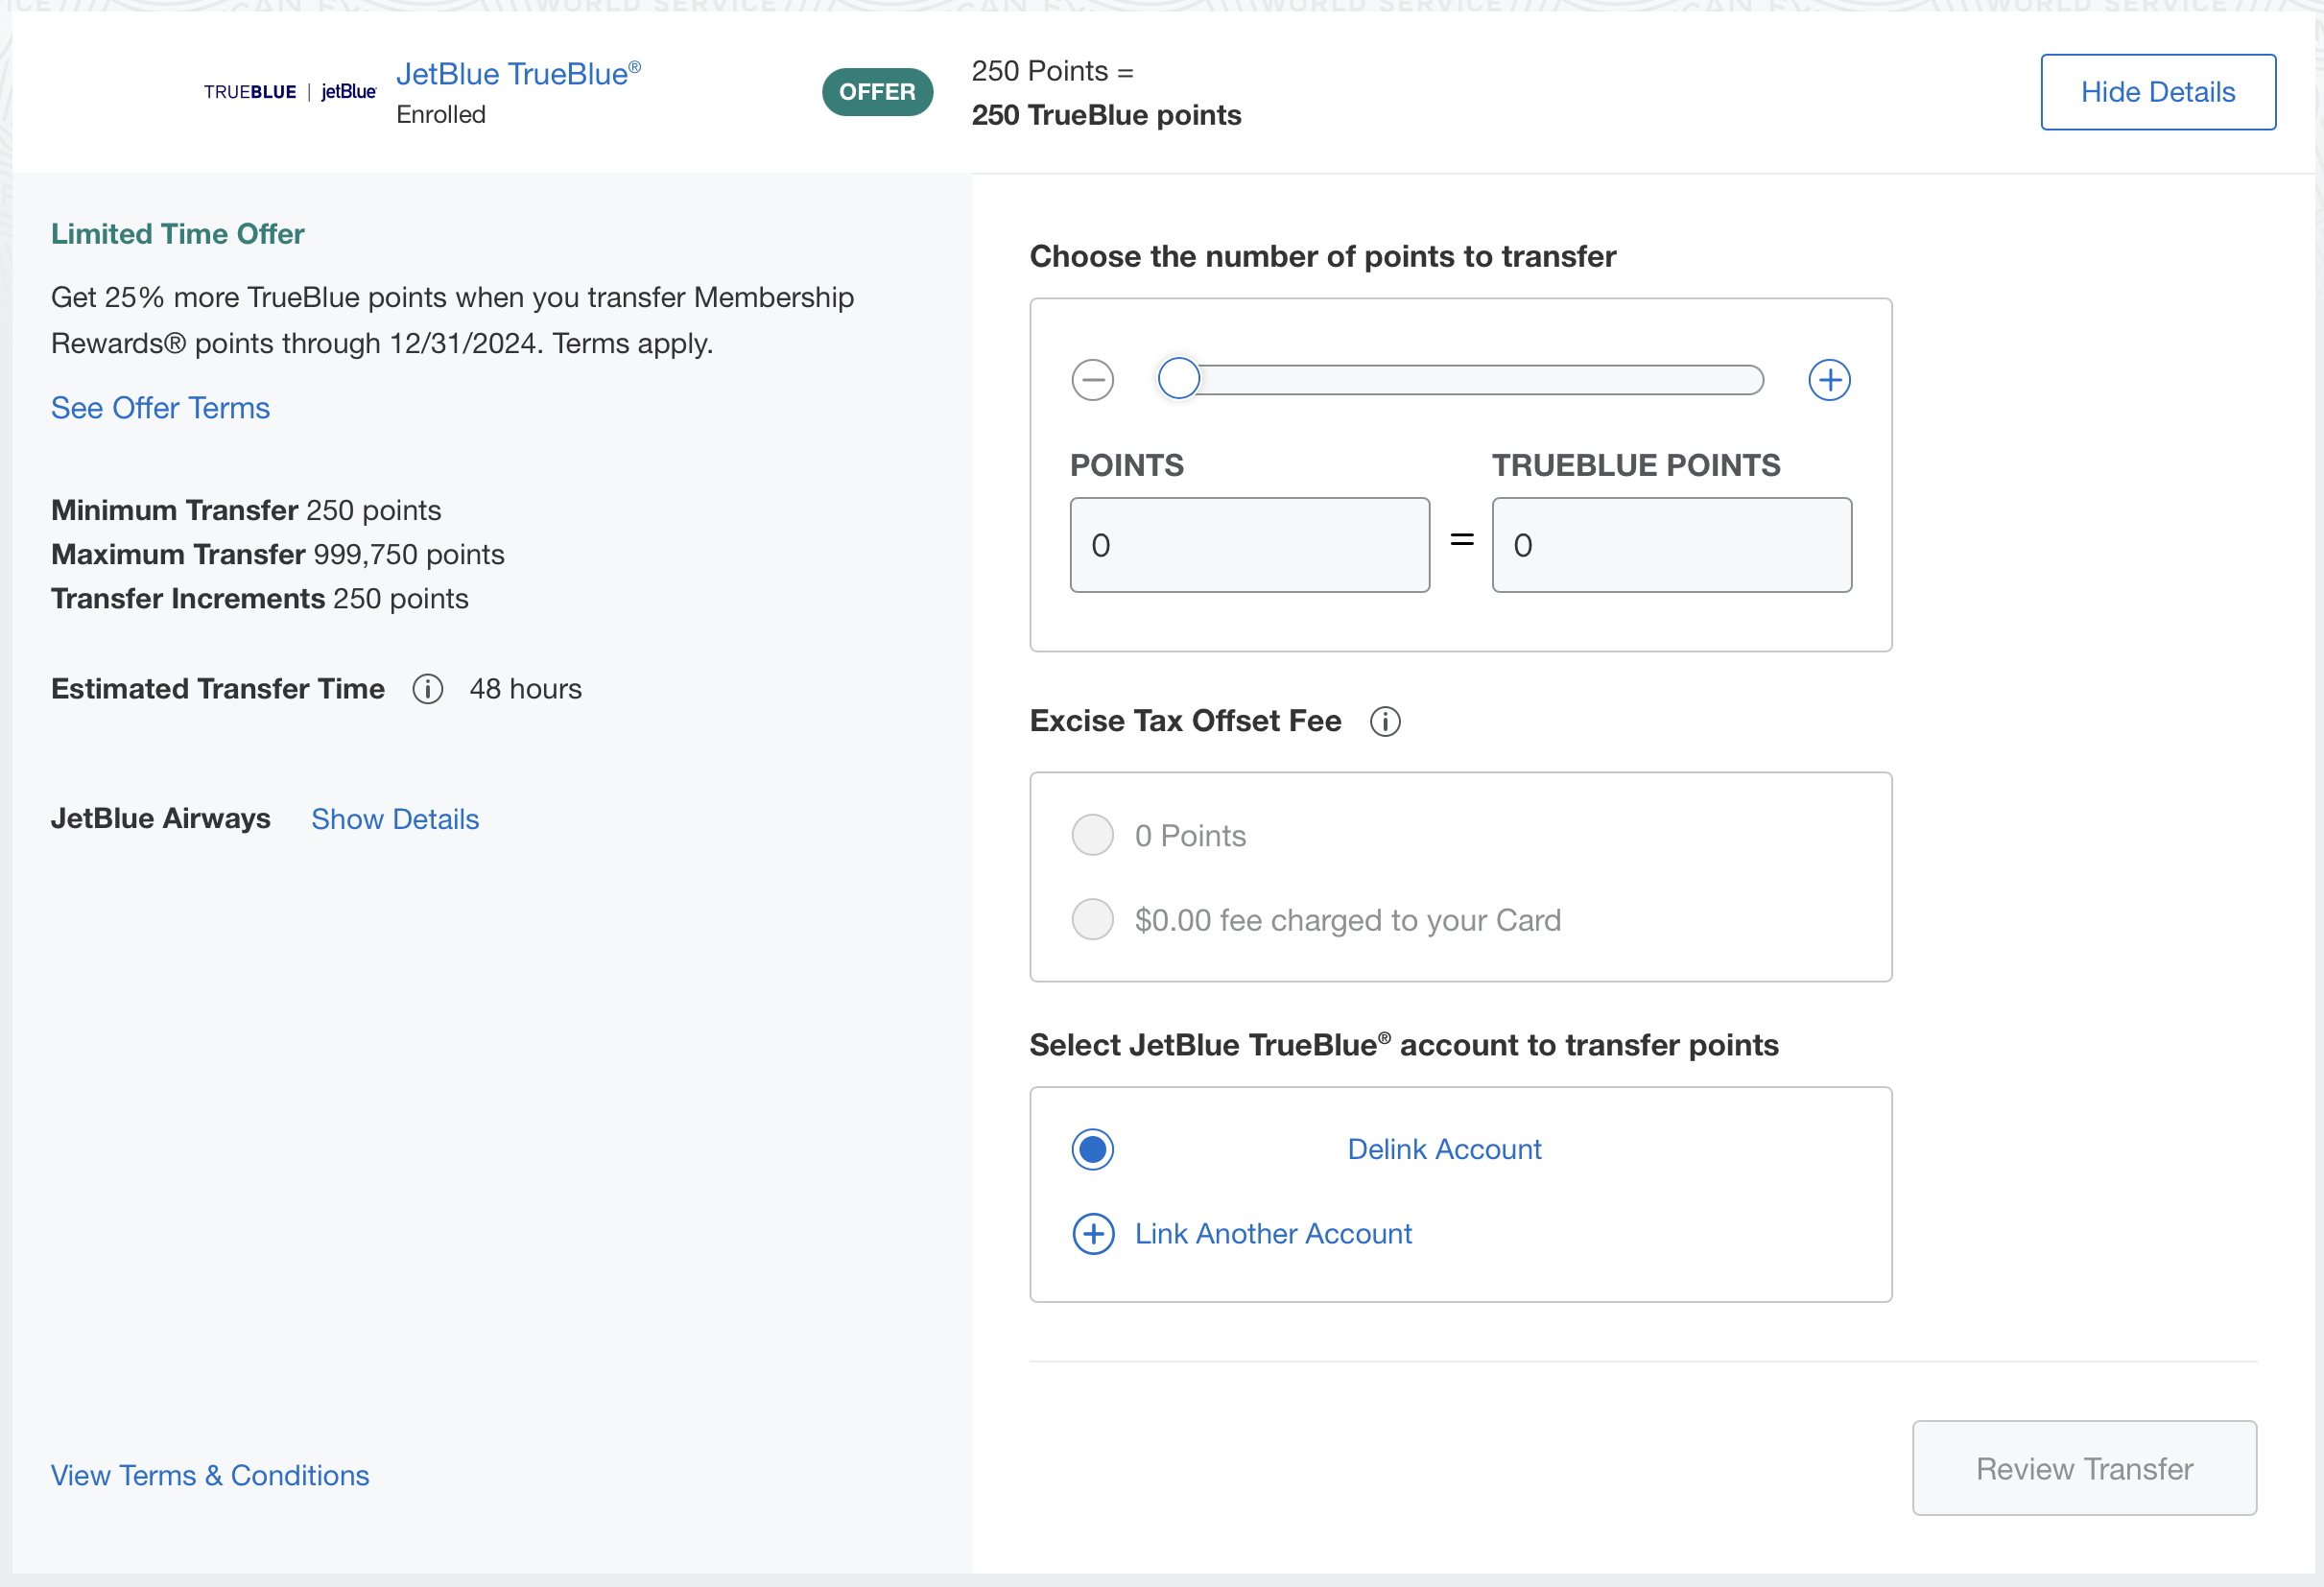Image resolution: width=2324 pixels, height=1587 pixels.
Task: Click the minus icon to decrease points
Action: 1092,380
